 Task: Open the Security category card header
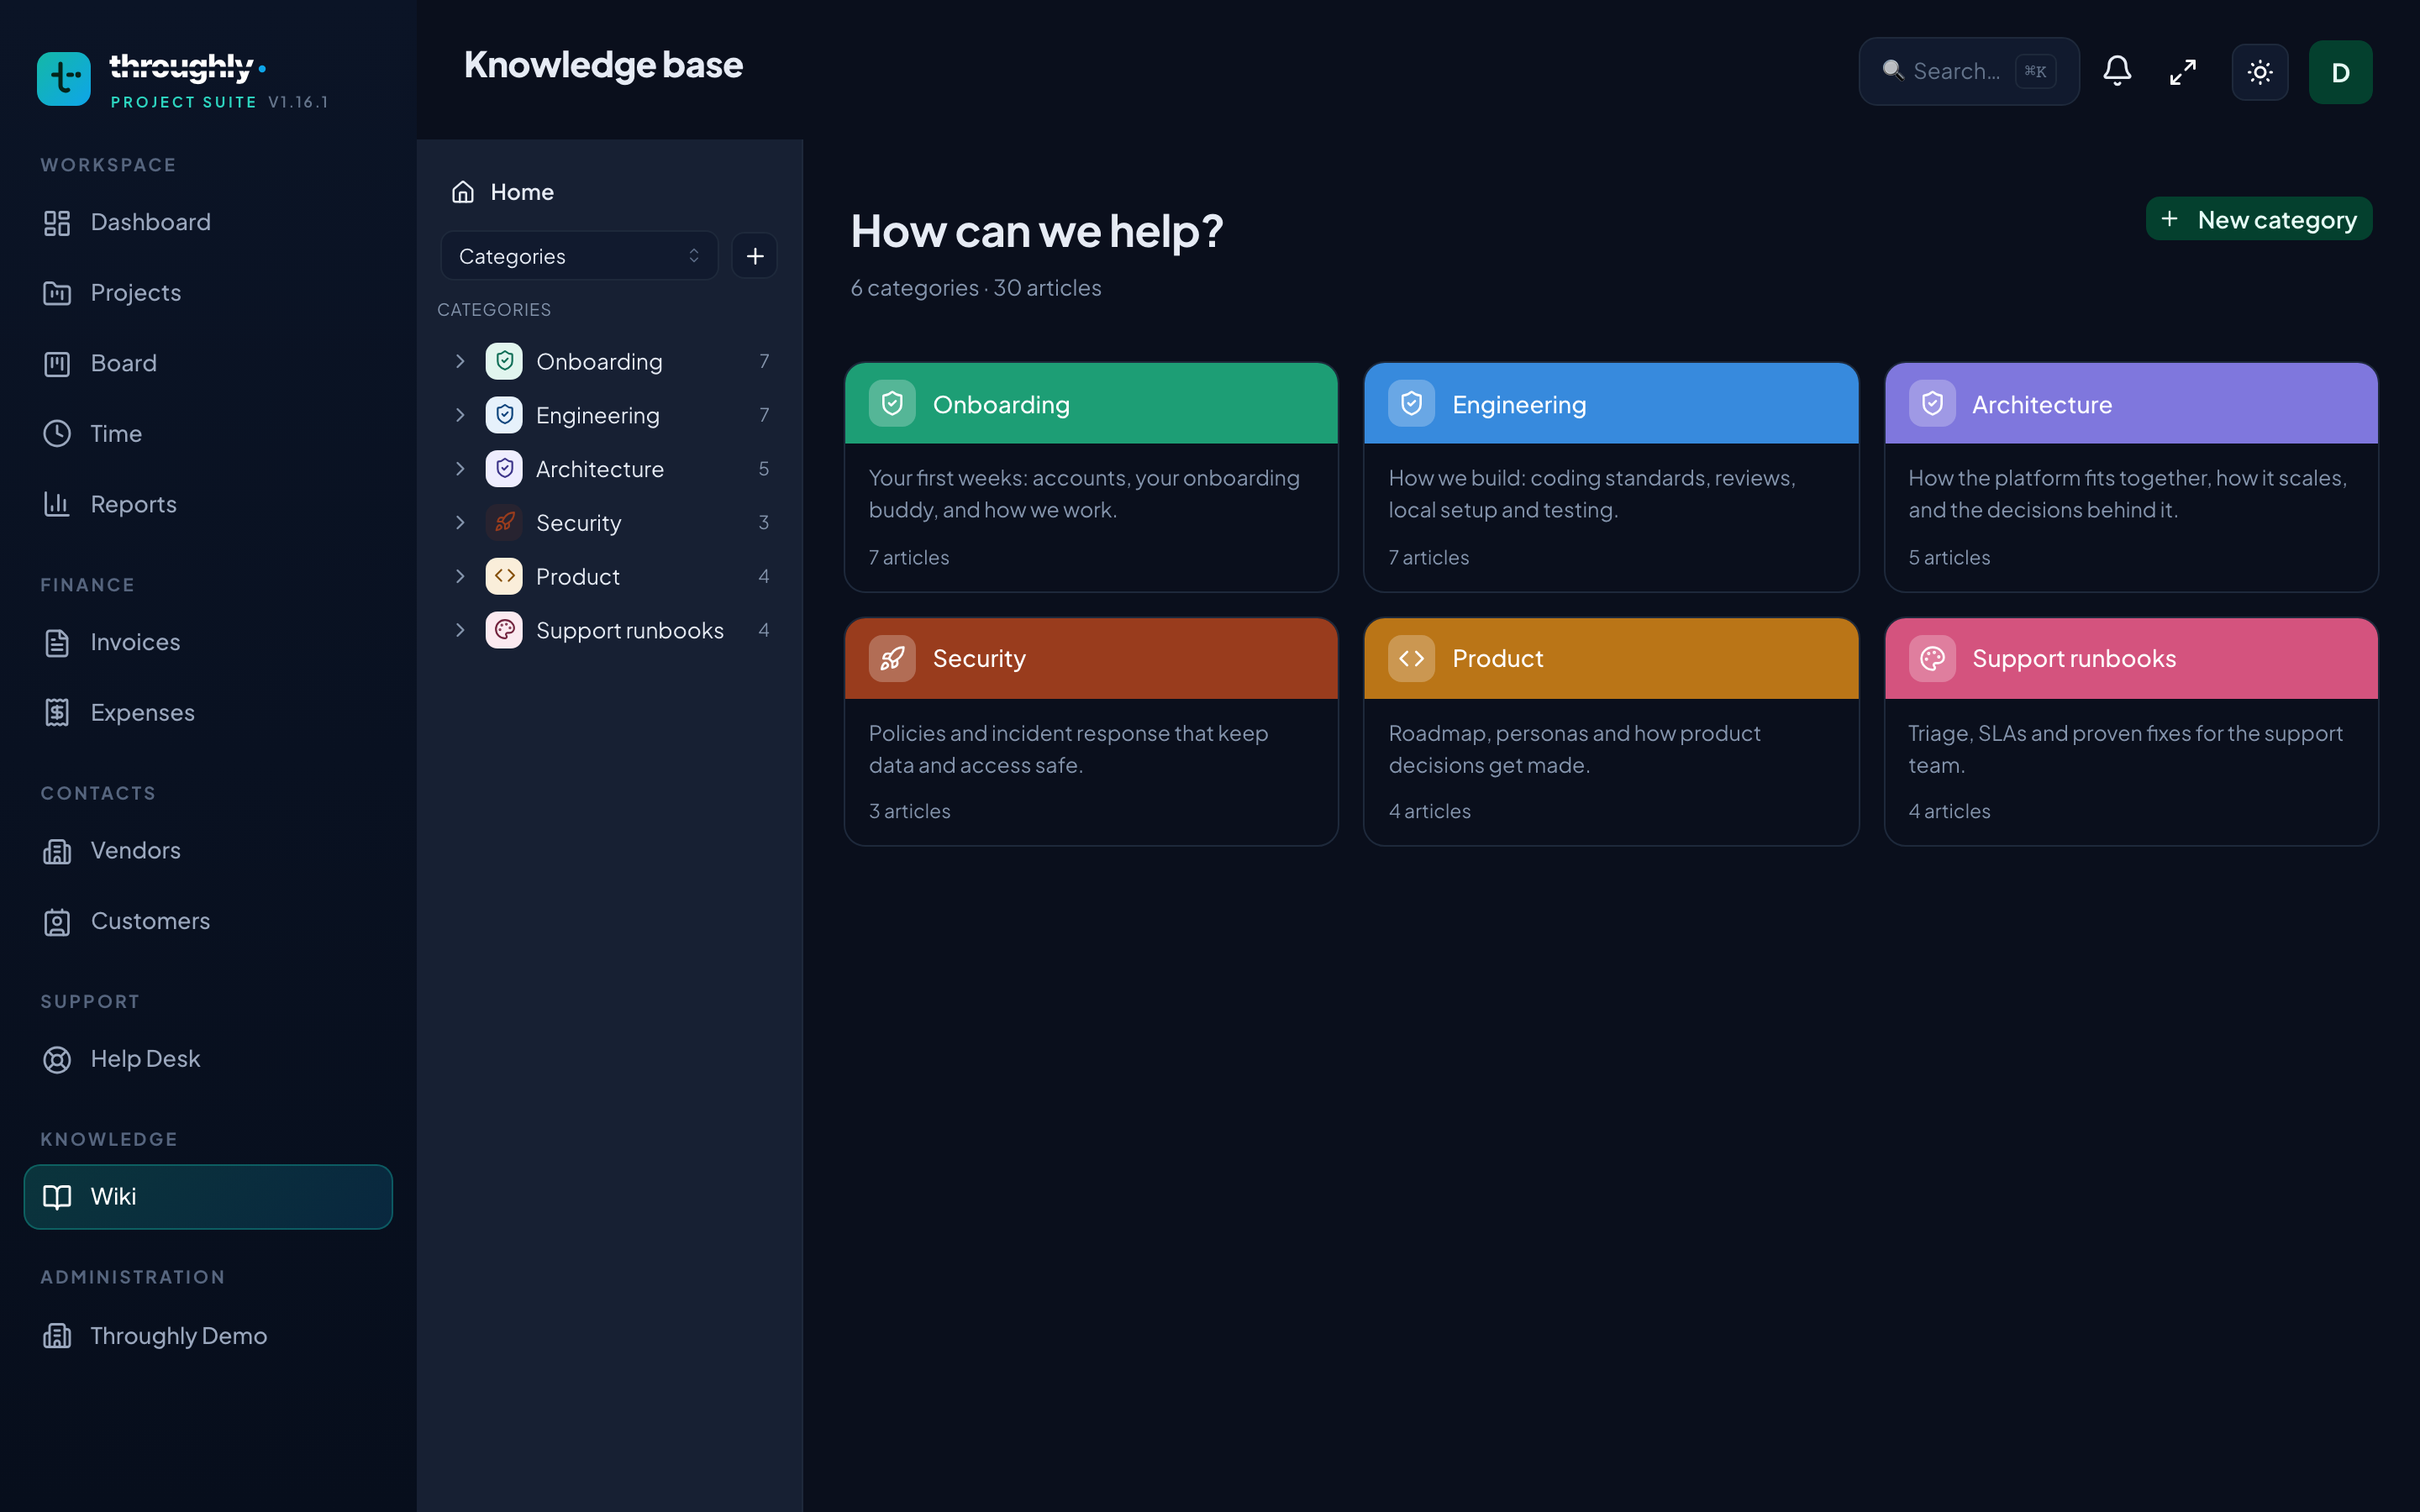[x=1091, y=658]
